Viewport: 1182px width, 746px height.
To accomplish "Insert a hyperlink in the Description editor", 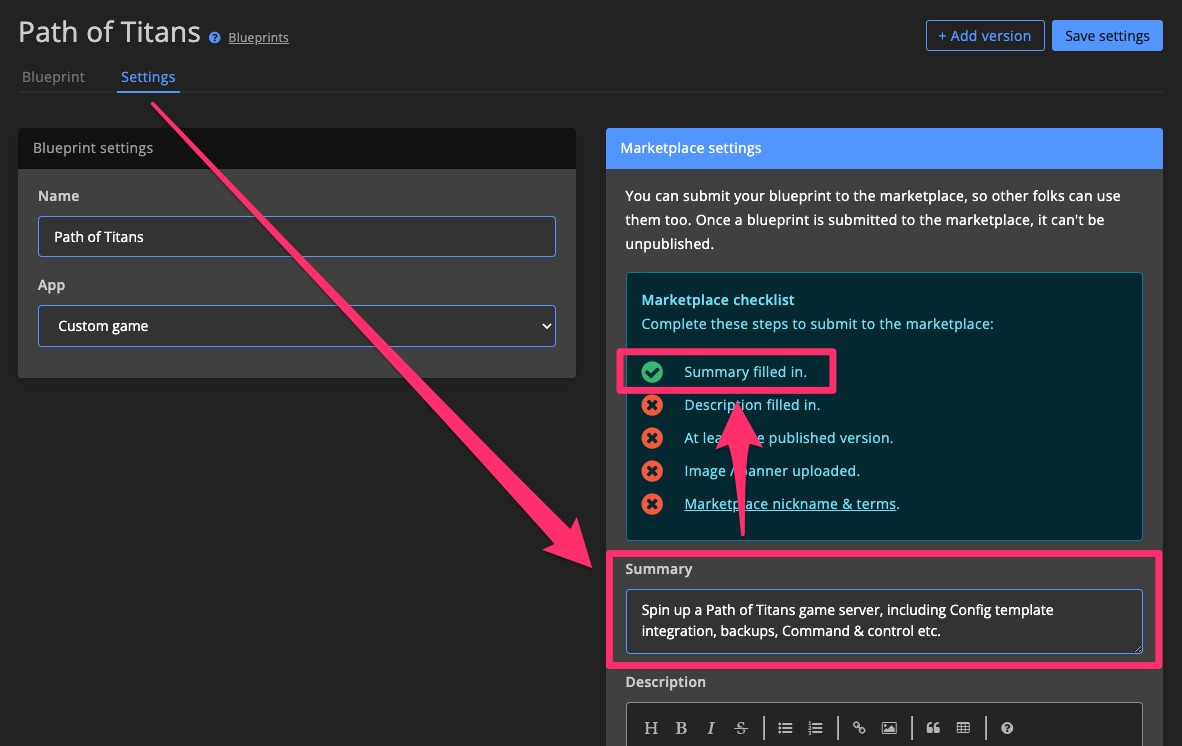I will [859, 728].
